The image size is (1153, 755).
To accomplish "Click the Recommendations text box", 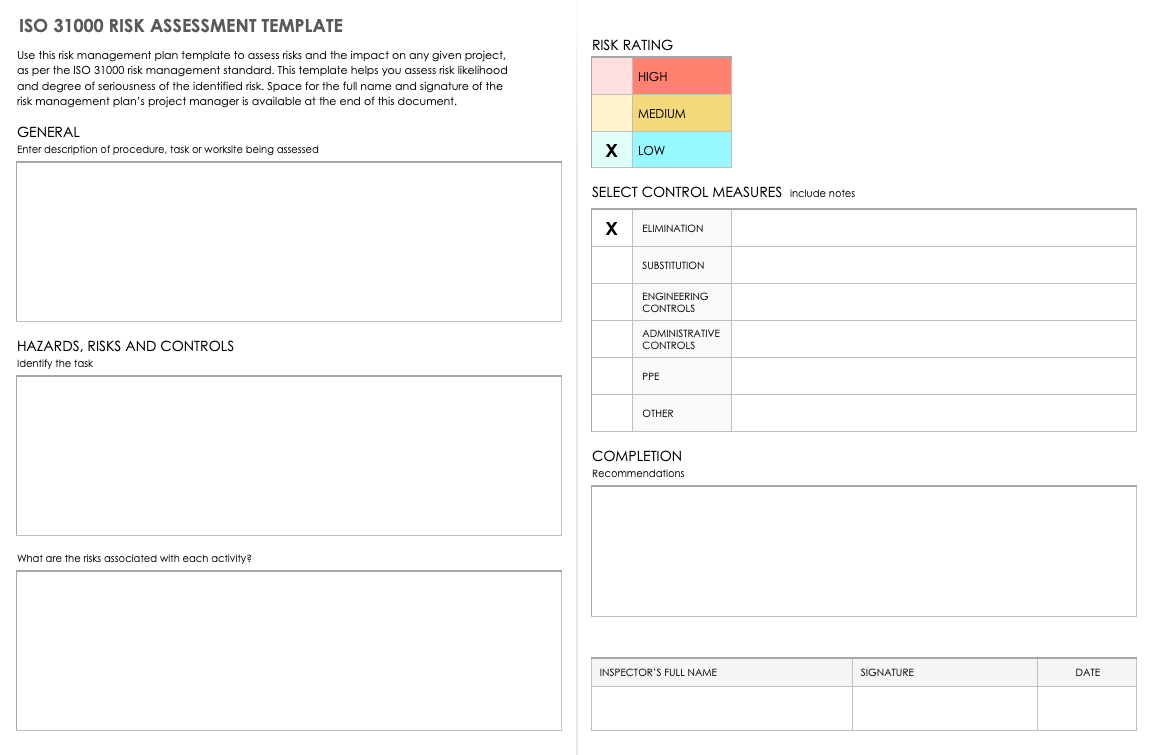I will (863, 551).
